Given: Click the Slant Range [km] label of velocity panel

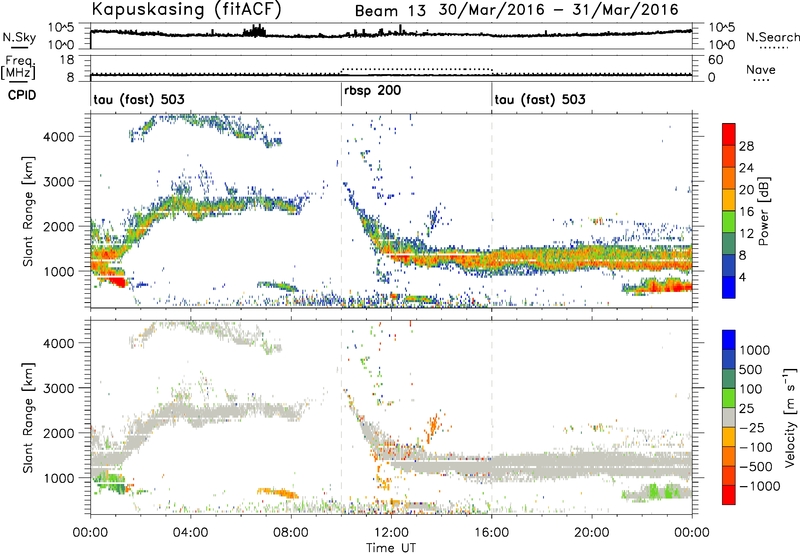Looking at the screenshot, I should pos(28,417).
